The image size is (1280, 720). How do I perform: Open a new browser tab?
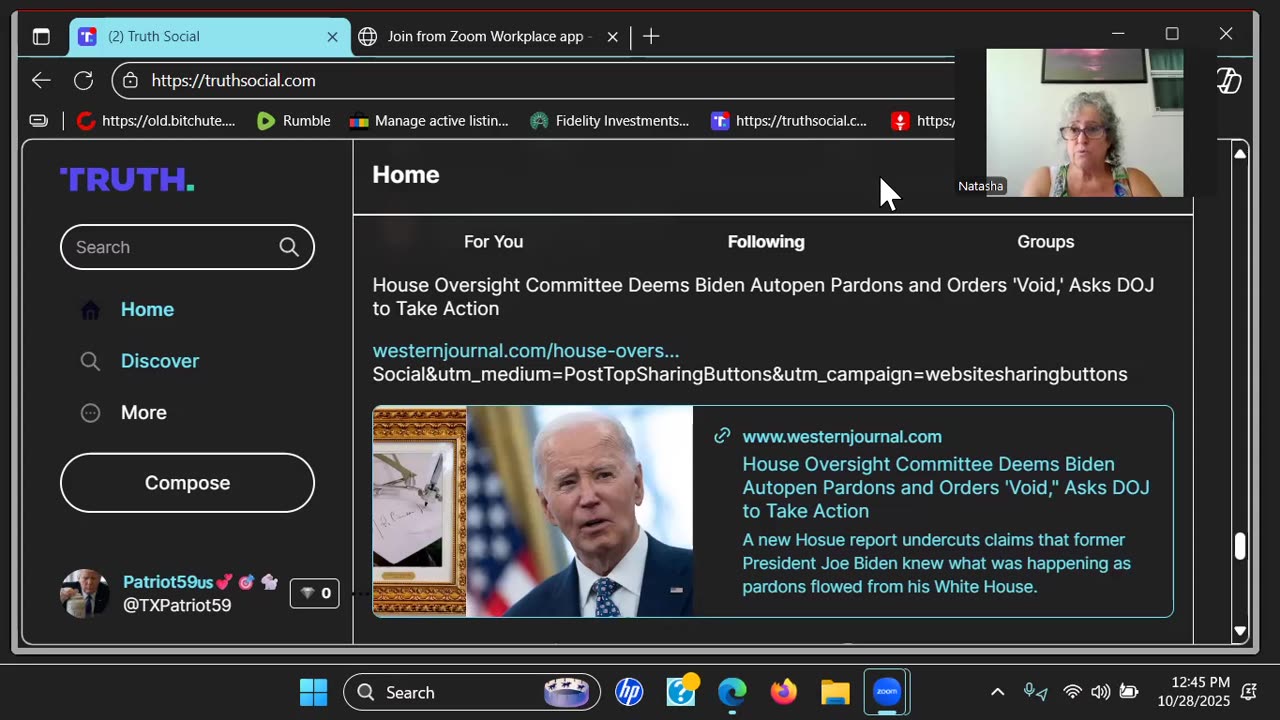[651, 37]
